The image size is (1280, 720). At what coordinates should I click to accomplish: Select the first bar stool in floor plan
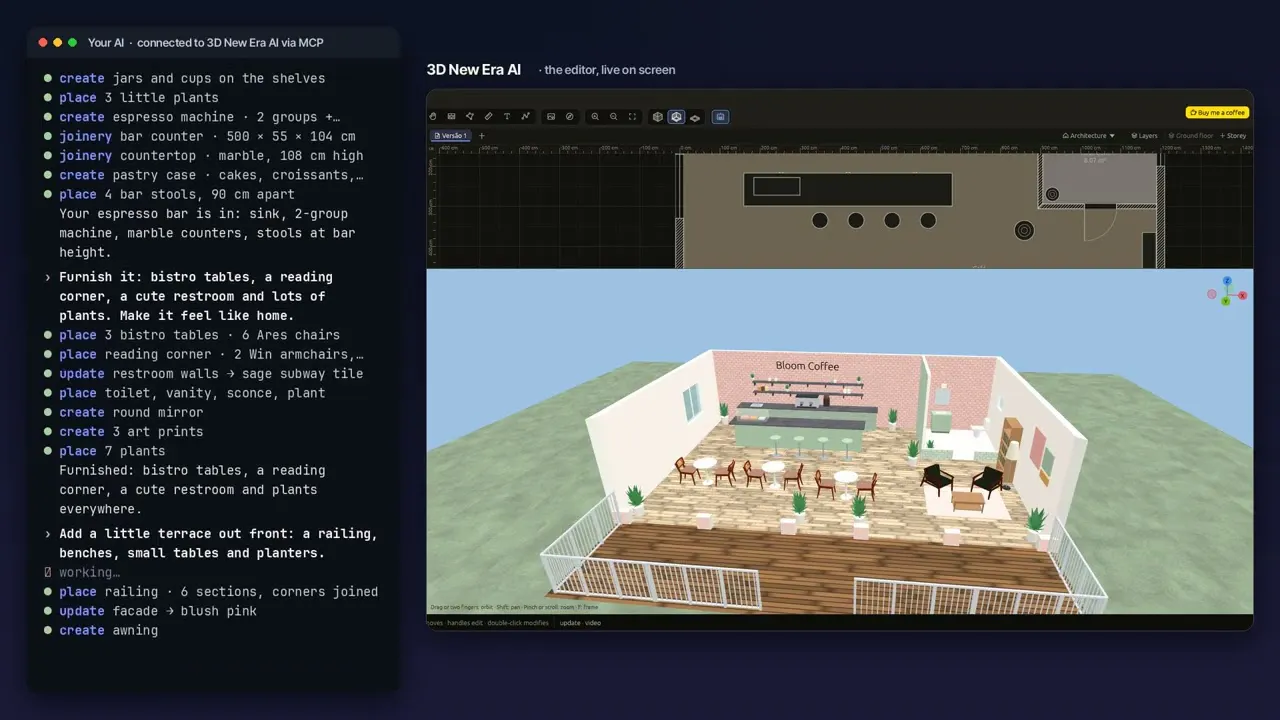point(820,220)
